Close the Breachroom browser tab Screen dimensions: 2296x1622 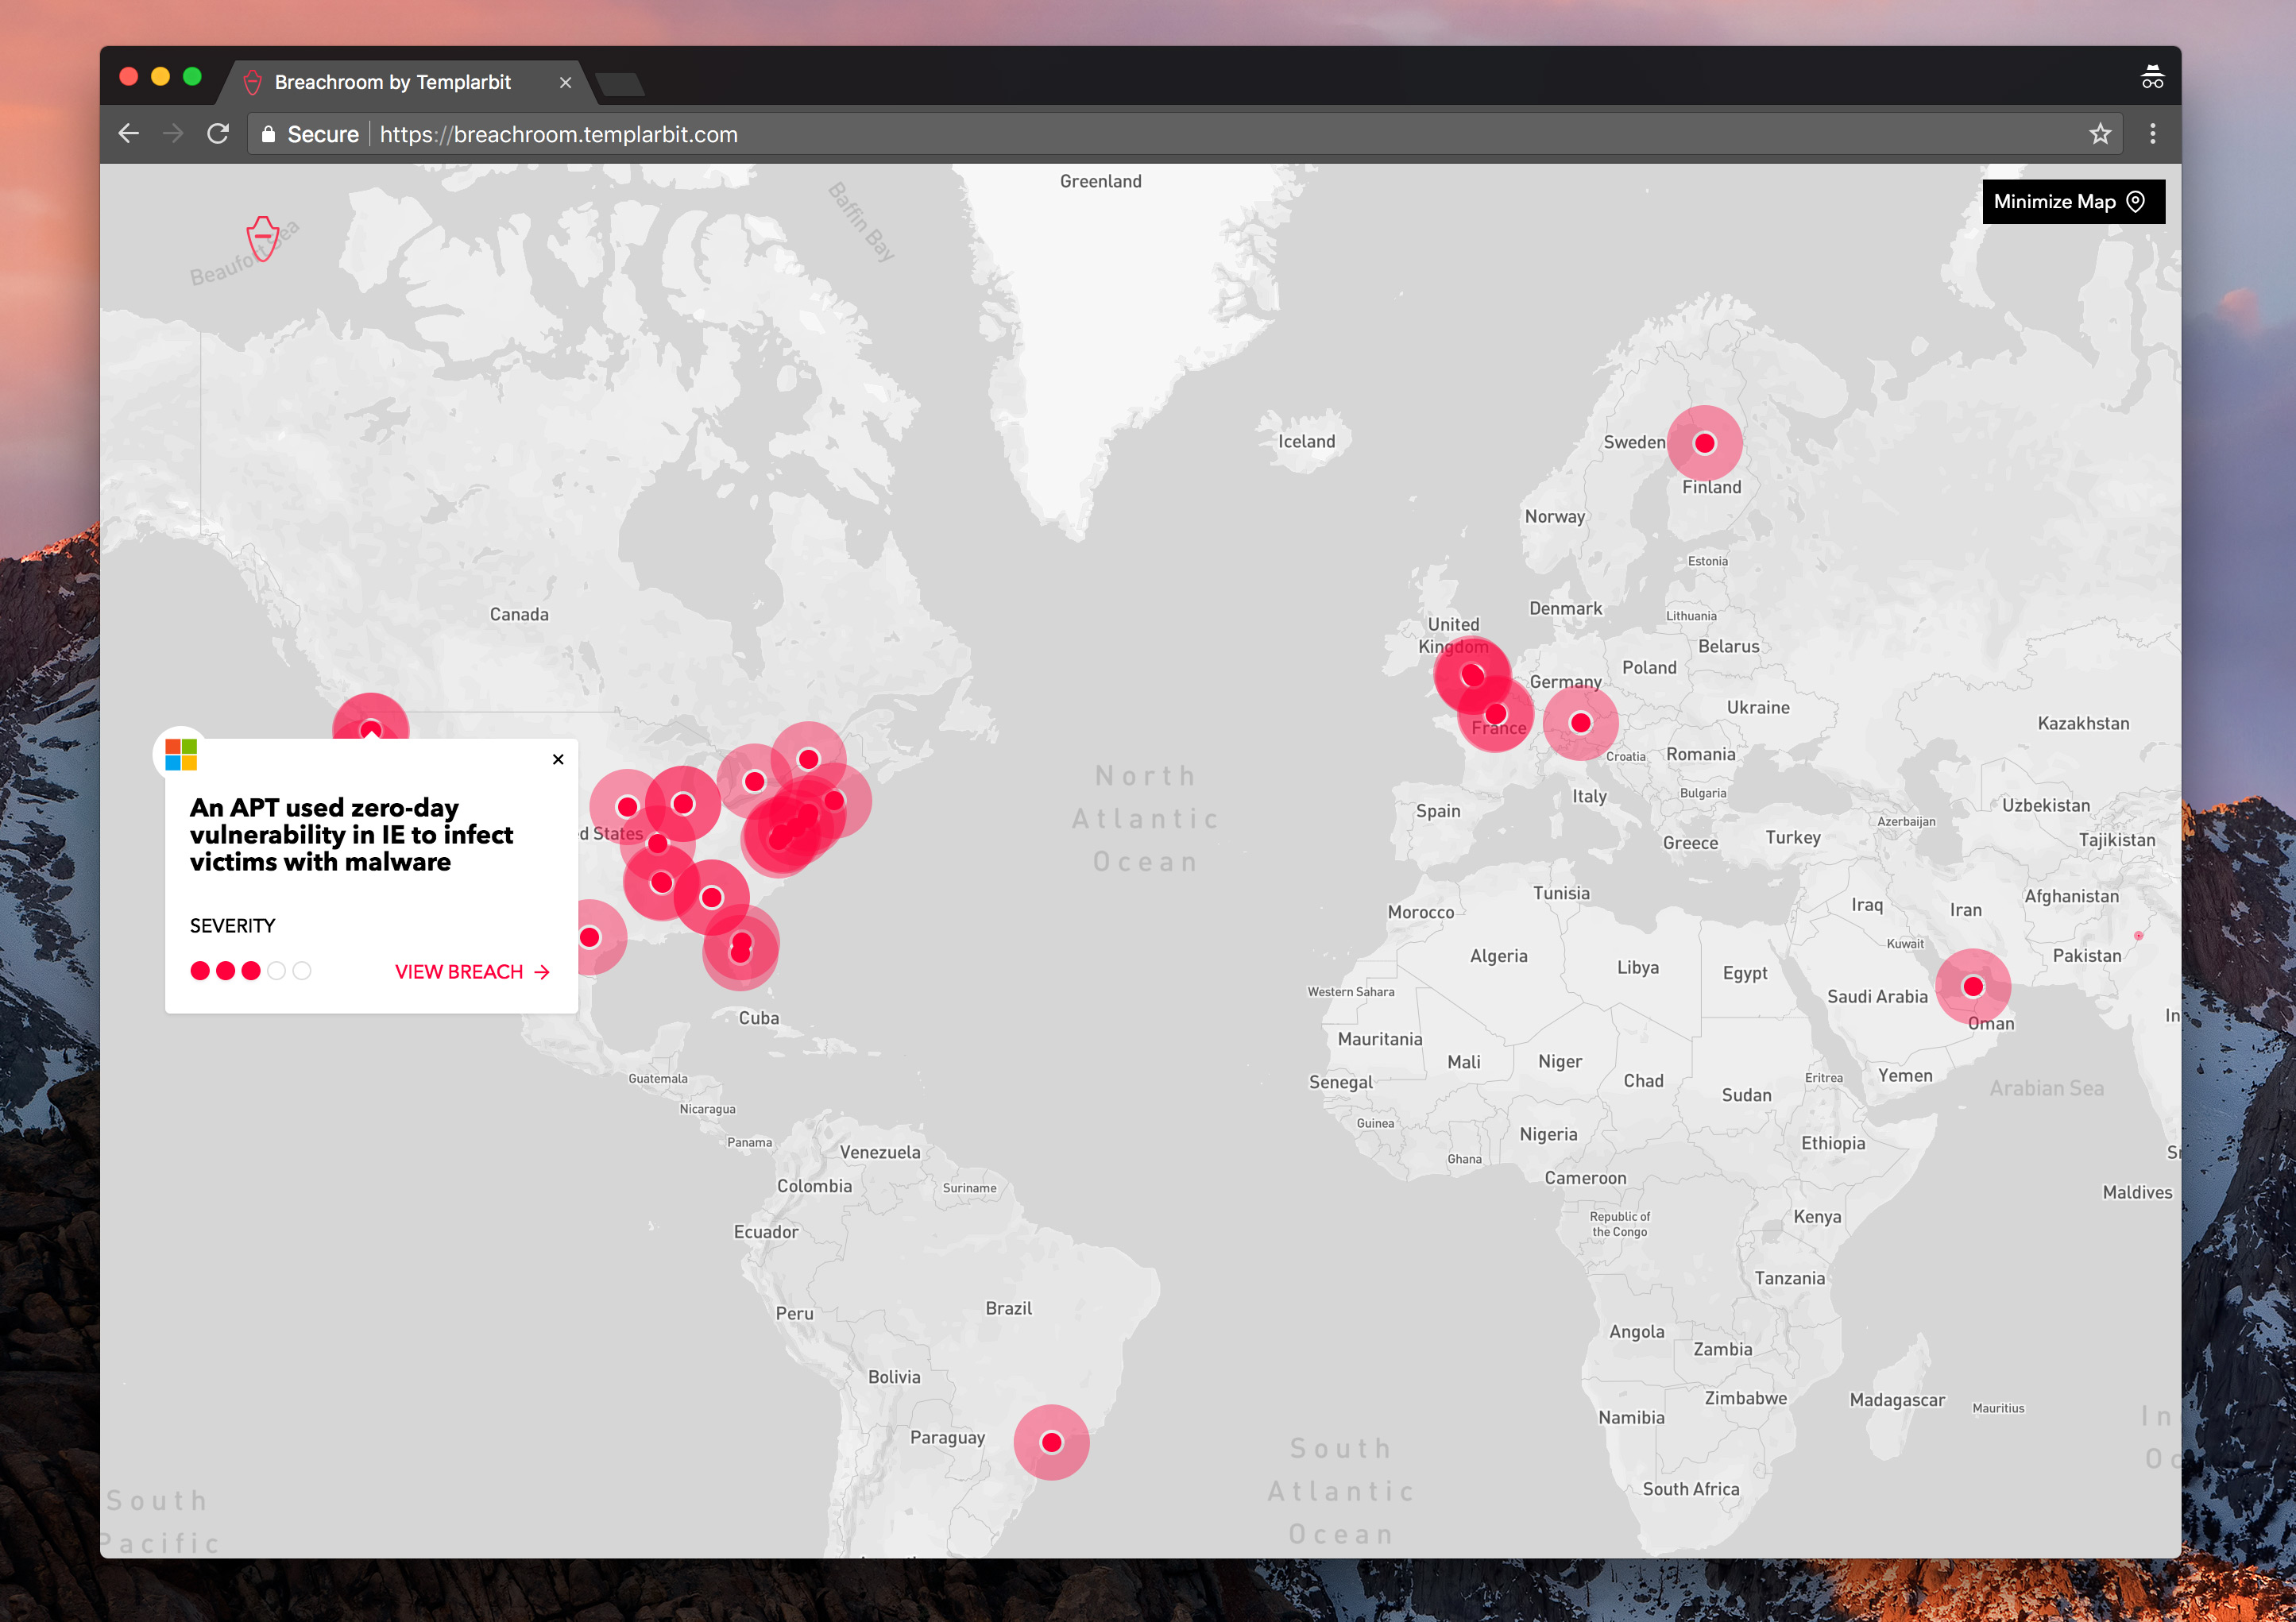coord(565,82)
